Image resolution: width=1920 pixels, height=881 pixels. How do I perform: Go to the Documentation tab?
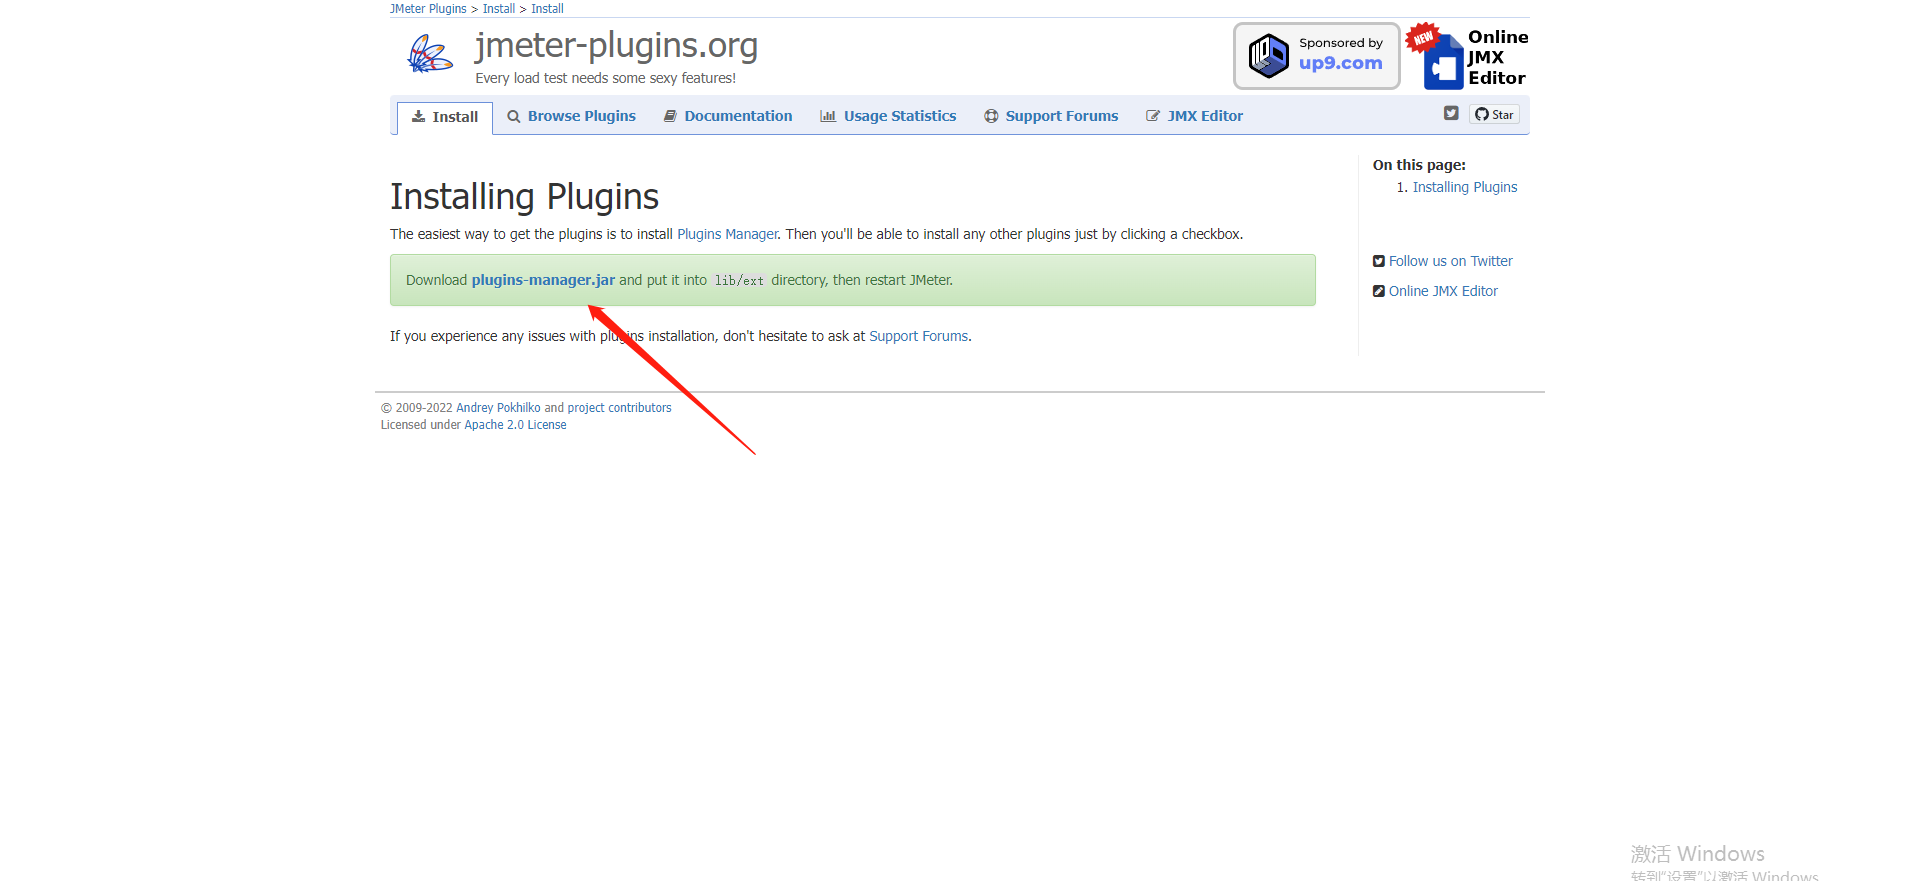click(728, 116)
